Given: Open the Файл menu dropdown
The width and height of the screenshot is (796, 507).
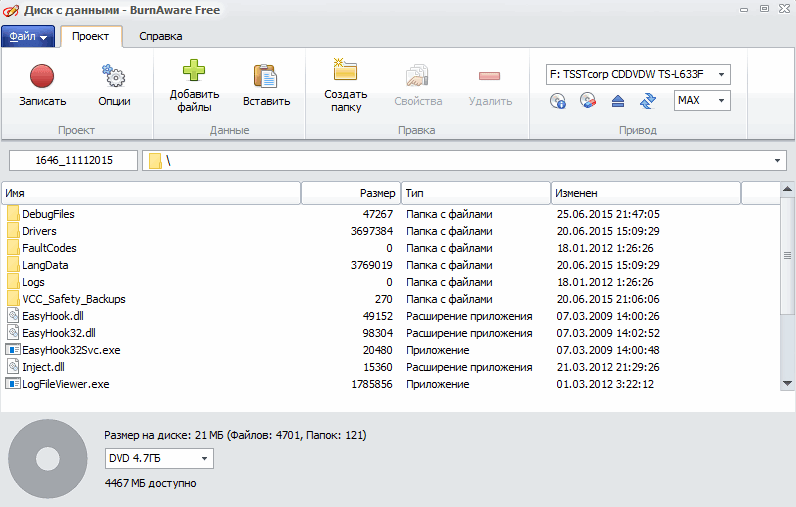Looking at the screenshot, I should tap(28, 37).
